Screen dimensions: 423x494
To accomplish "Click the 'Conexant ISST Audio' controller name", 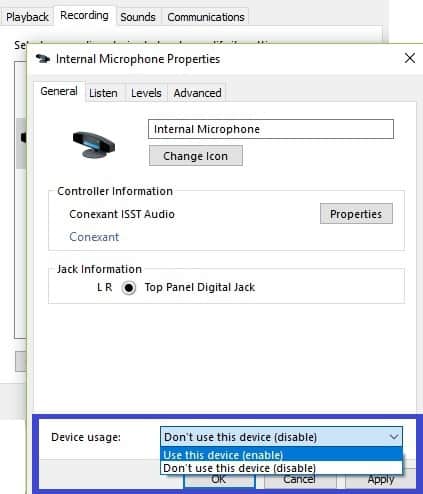I will (x=122, y=214).
